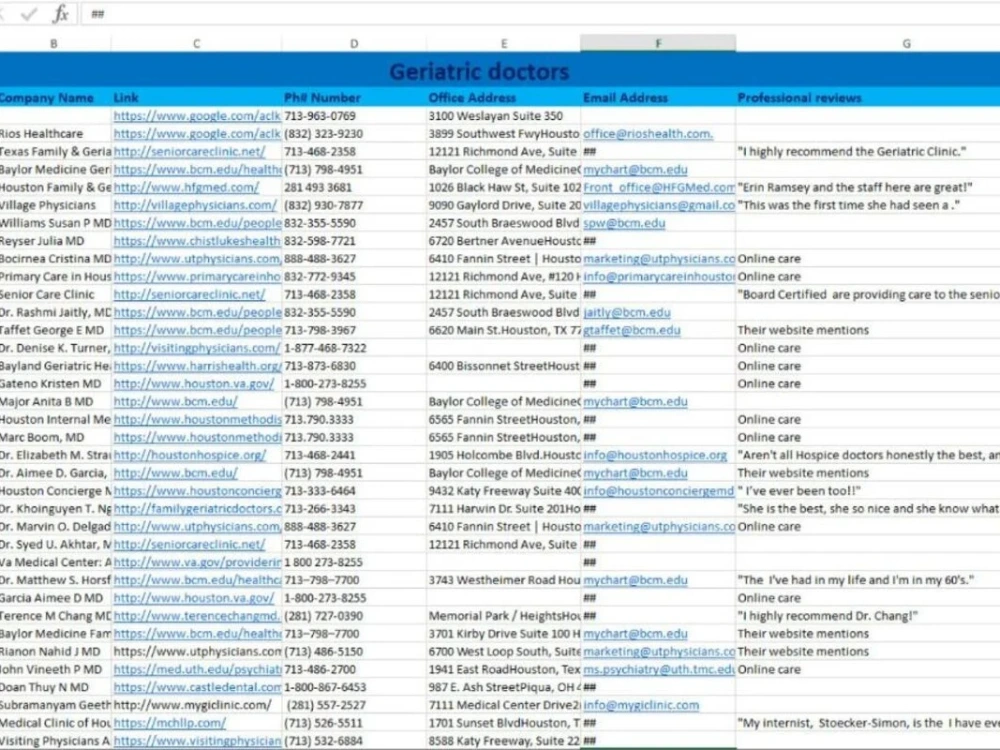Select column D header

(354, 43)
